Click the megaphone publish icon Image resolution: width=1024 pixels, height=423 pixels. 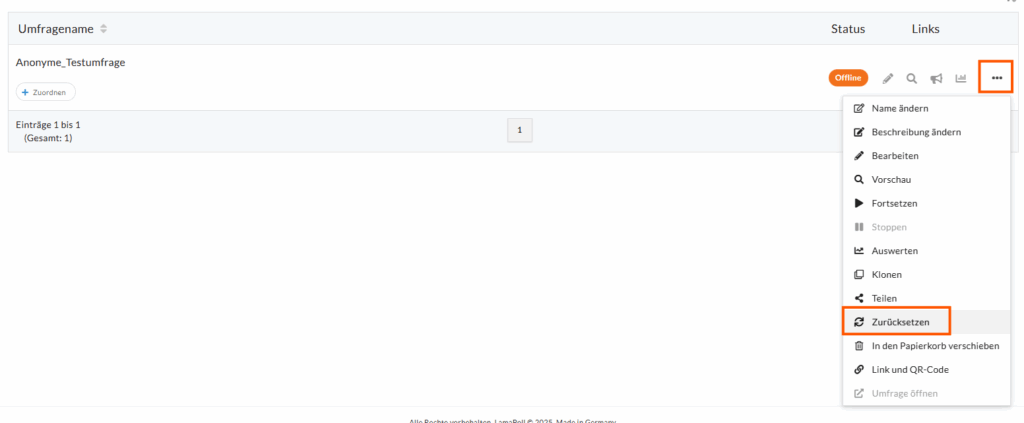coord(936,78)
